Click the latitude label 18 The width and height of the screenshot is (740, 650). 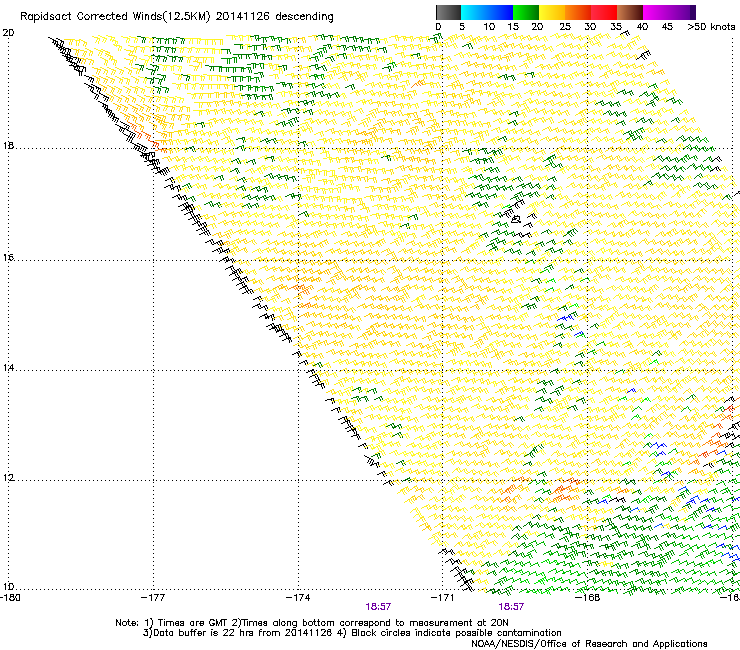pyautogui.click(x=8, y=145)
